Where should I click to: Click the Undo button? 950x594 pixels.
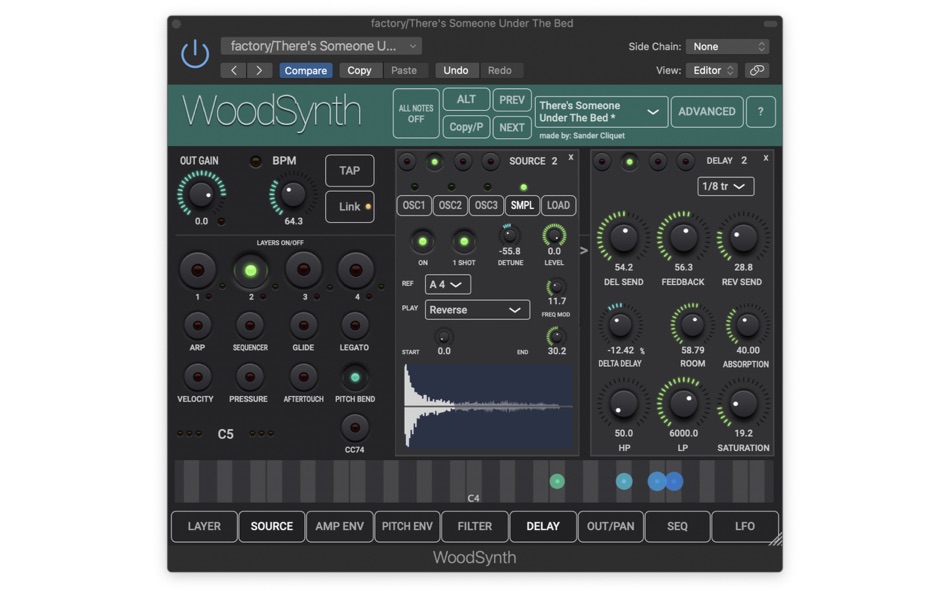(x=456, y=70)
